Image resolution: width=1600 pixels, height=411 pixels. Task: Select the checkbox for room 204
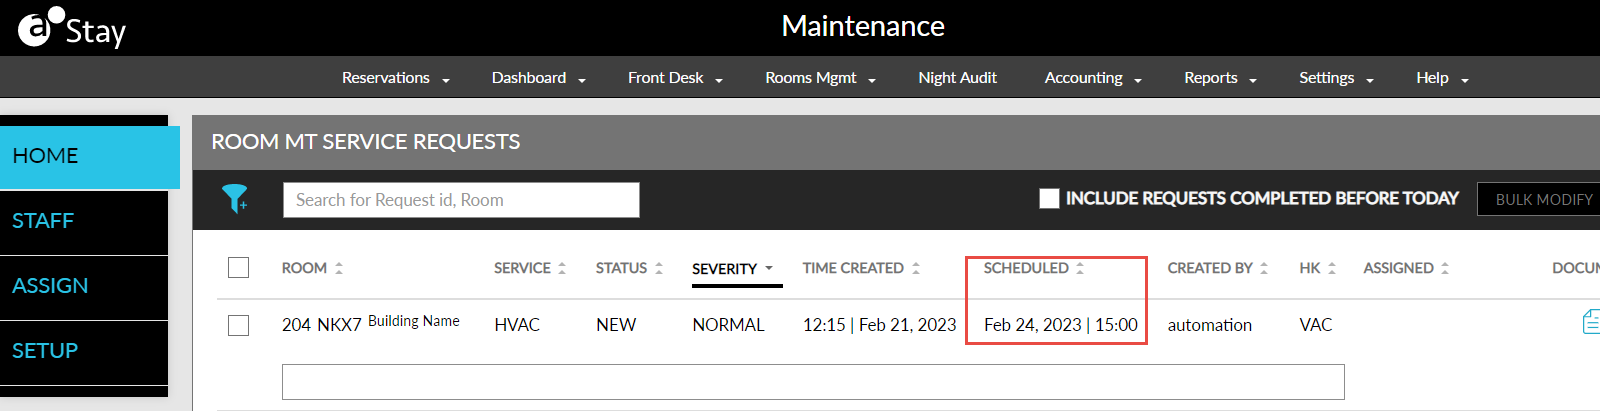(238, 325)
